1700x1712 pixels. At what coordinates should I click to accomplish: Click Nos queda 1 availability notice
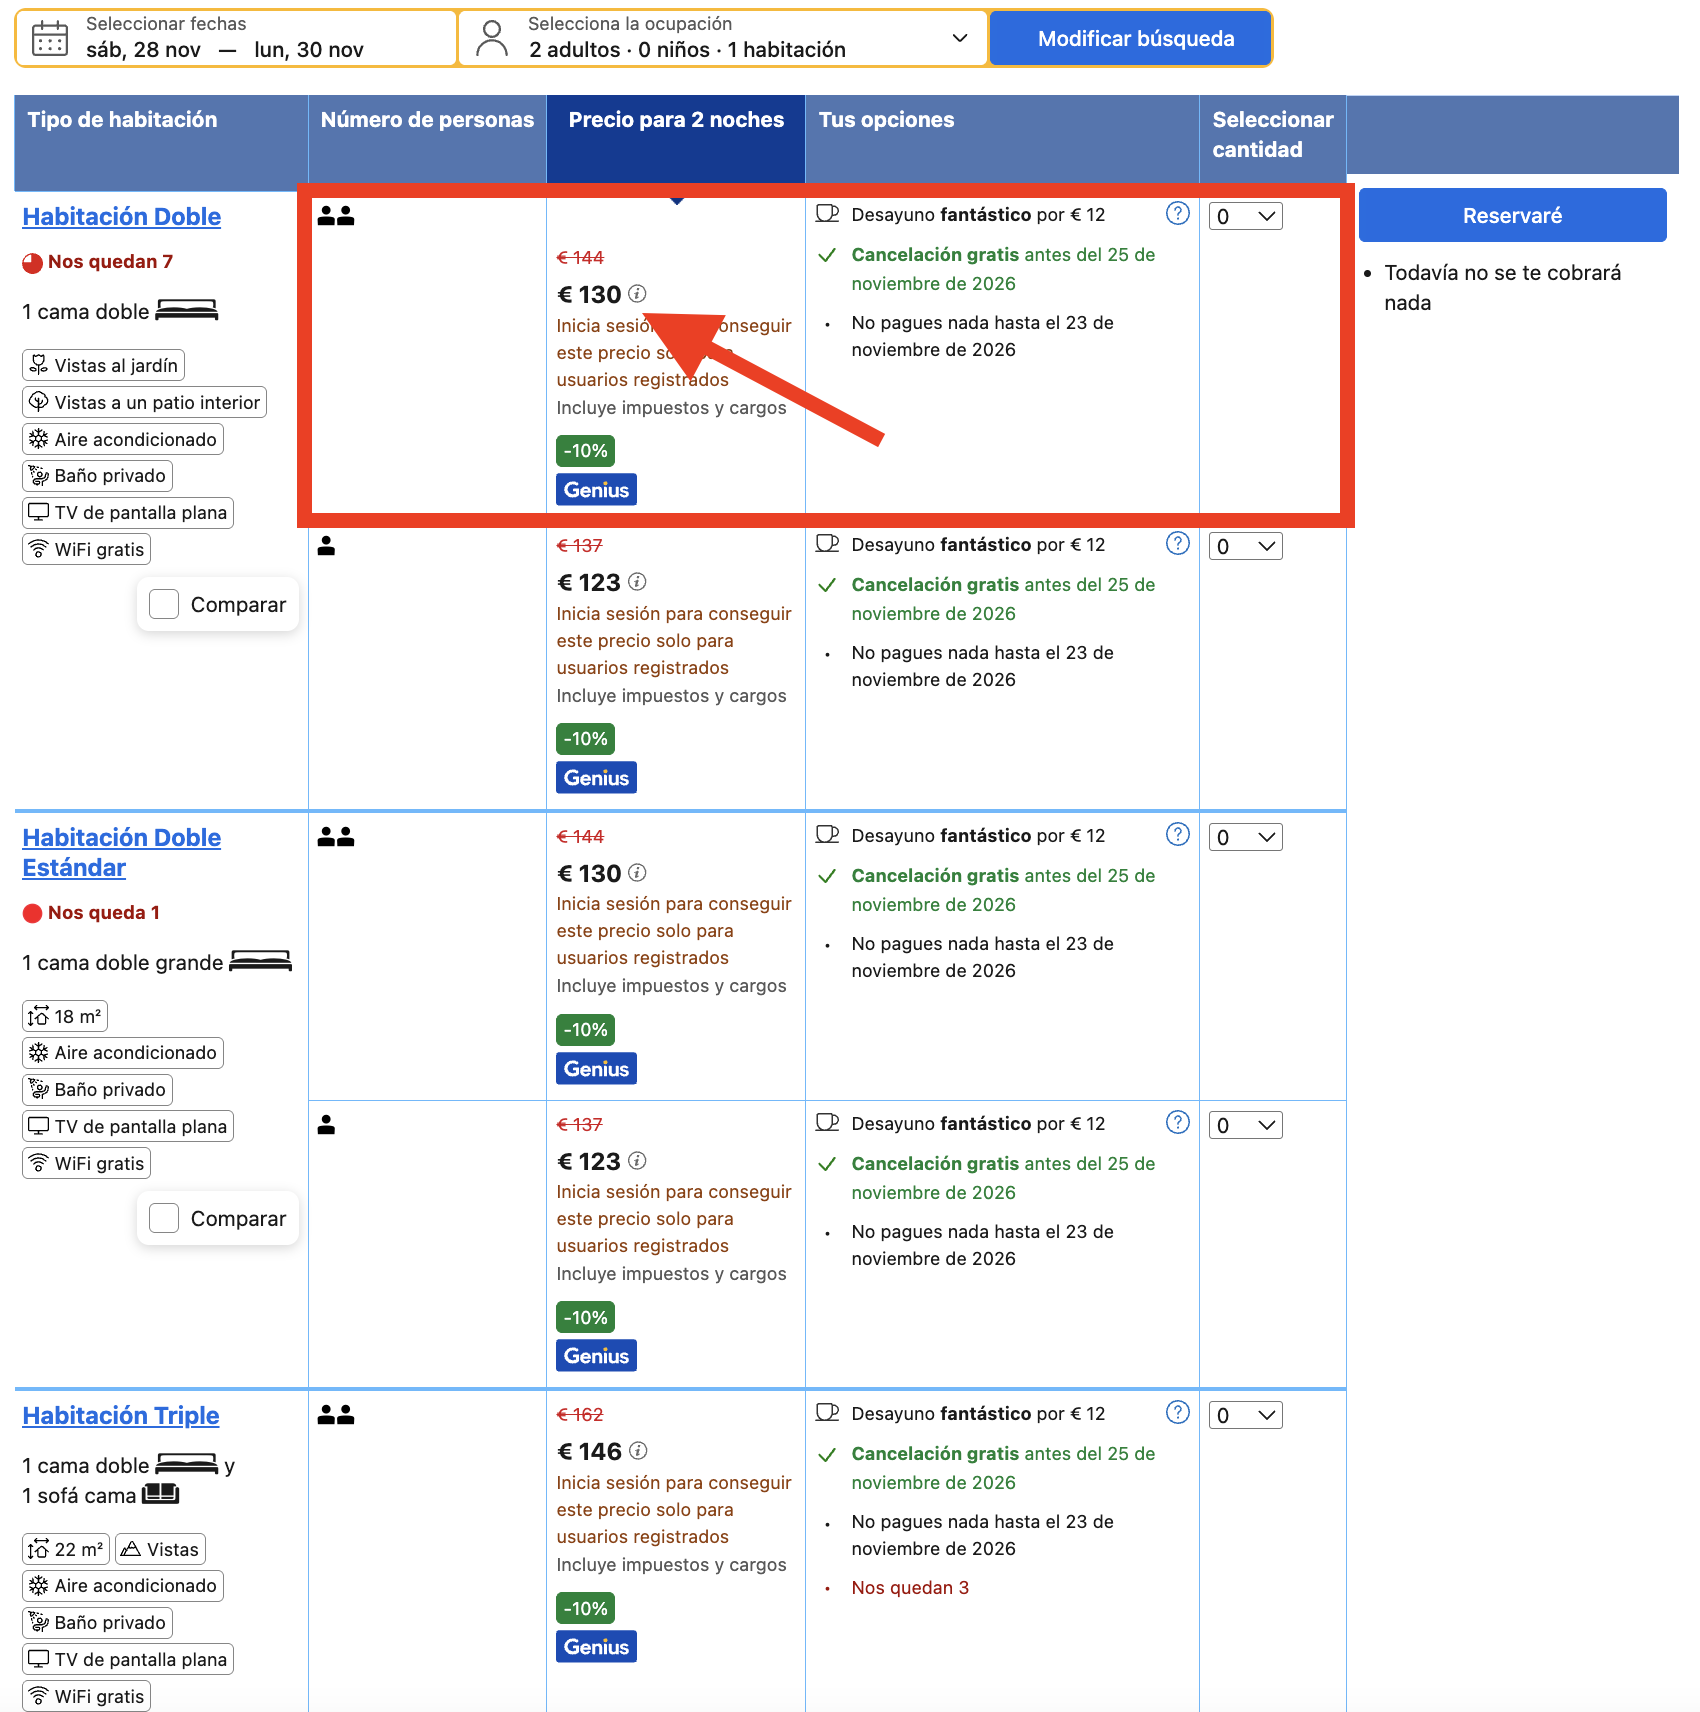(91, 913)
